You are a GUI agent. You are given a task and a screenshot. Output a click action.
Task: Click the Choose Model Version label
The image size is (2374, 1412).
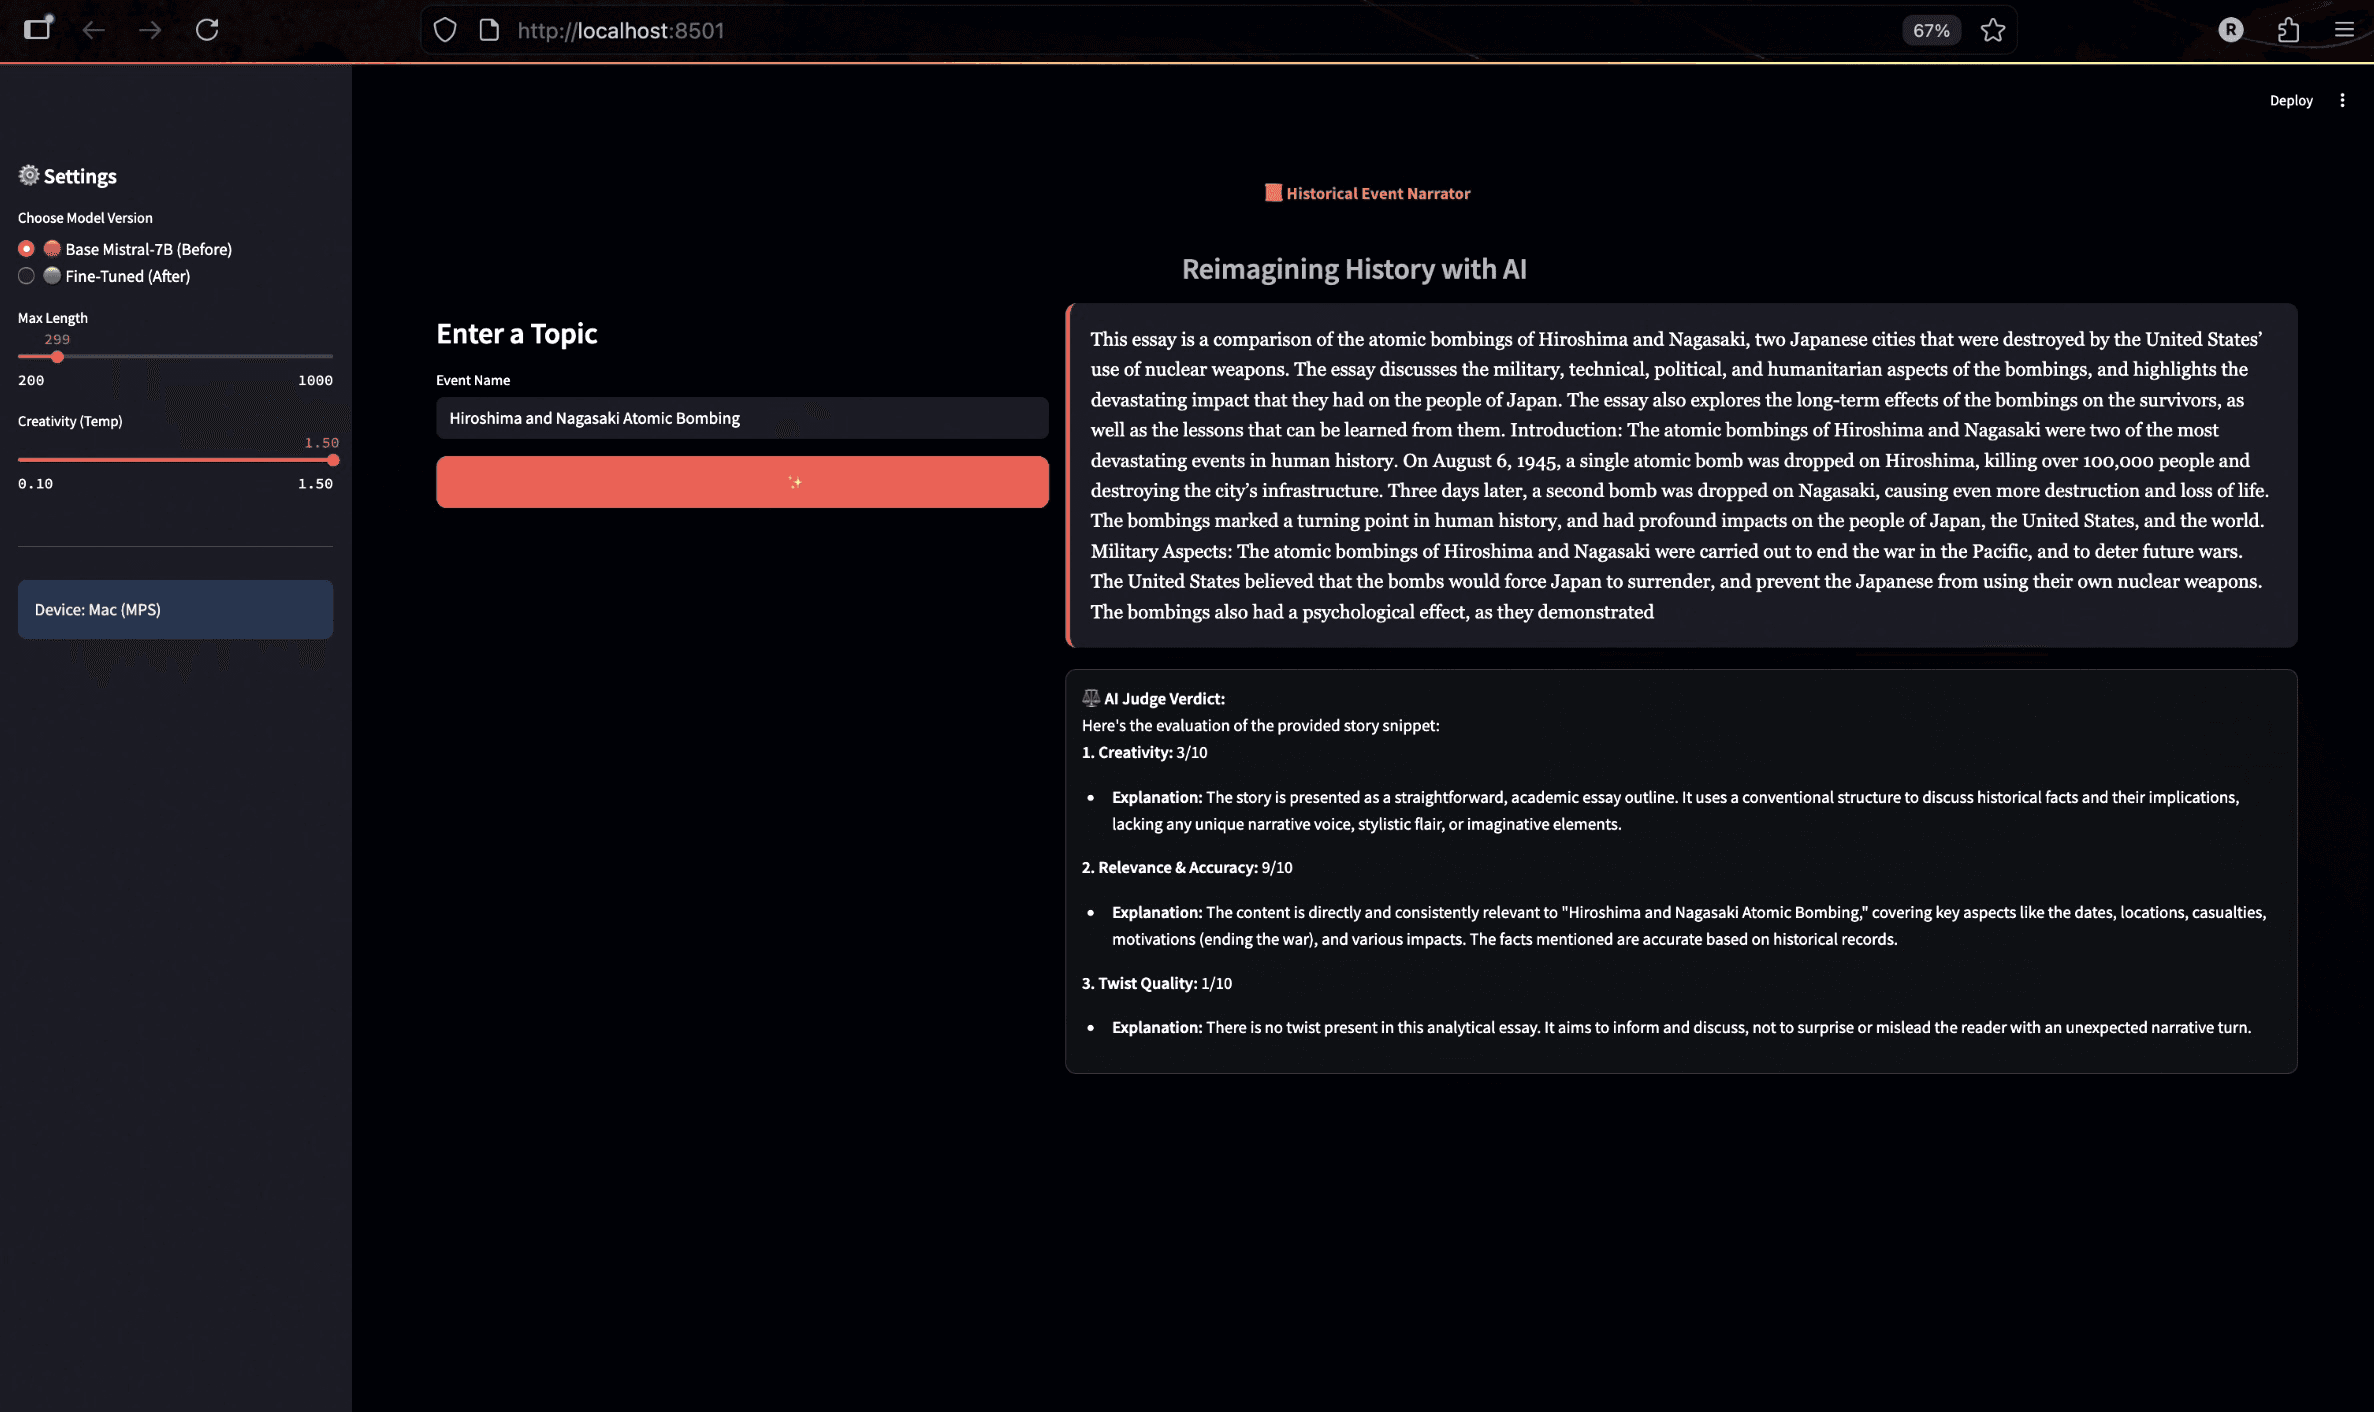coord(85,217)
